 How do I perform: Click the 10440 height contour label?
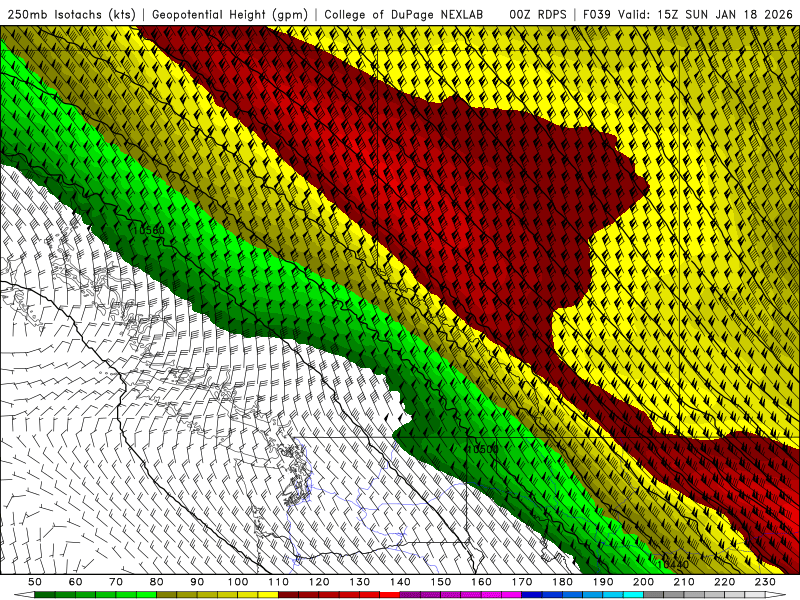click(673, 564)
